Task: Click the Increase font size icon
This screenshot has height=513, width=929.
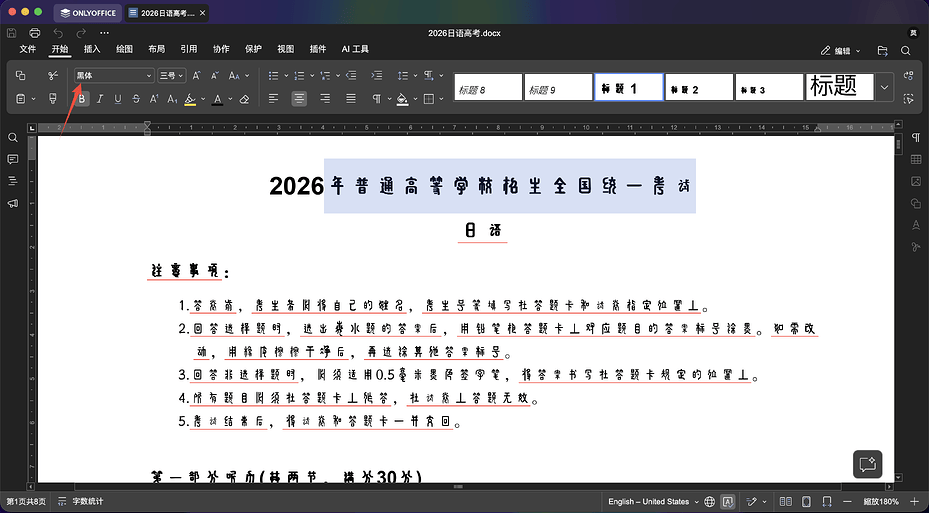Action: (197, 75)
